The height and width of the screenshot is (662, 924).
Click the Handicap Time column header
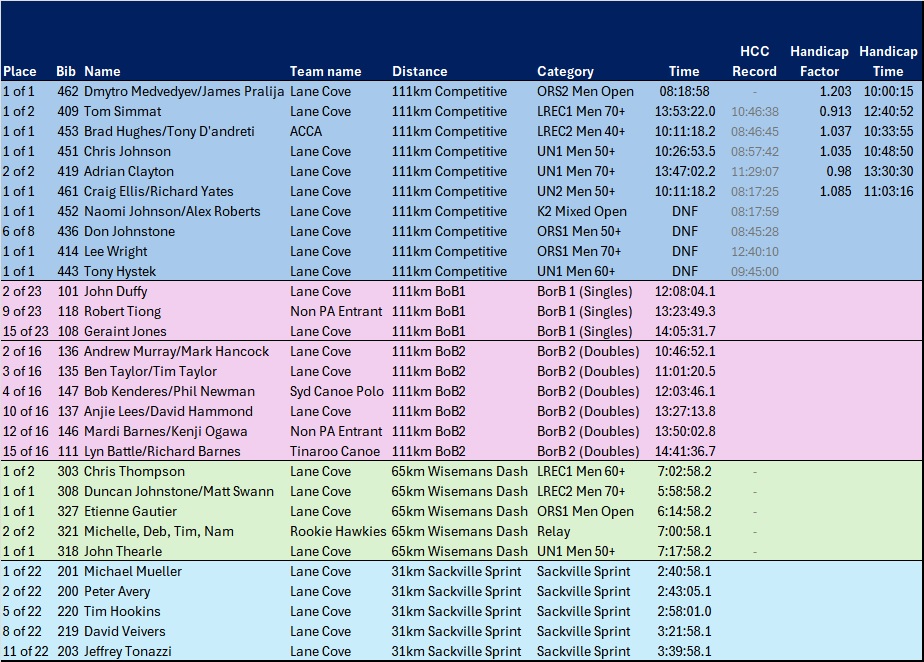pos(887,61)
